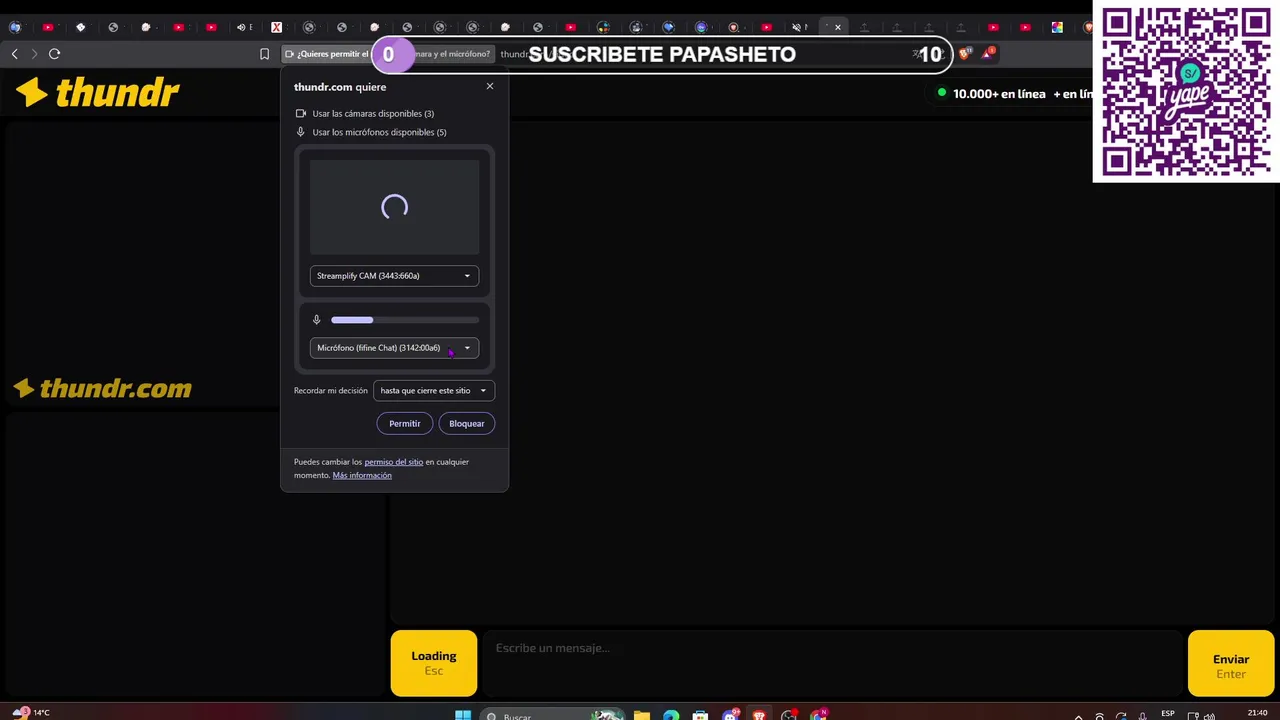Open the 'Más información' link
The height and width of the screenshot is (720, 1280).
point(362,475)
